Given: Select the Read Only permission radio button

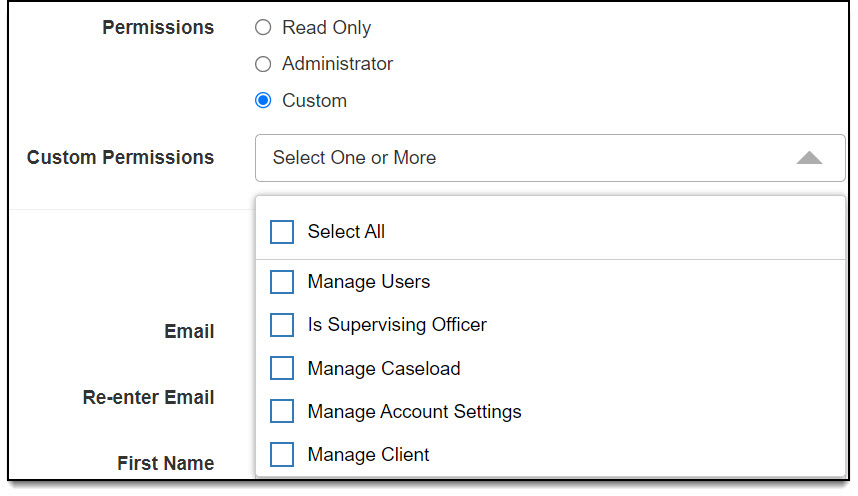Looking at the screenshot, I should click(263, 28).
